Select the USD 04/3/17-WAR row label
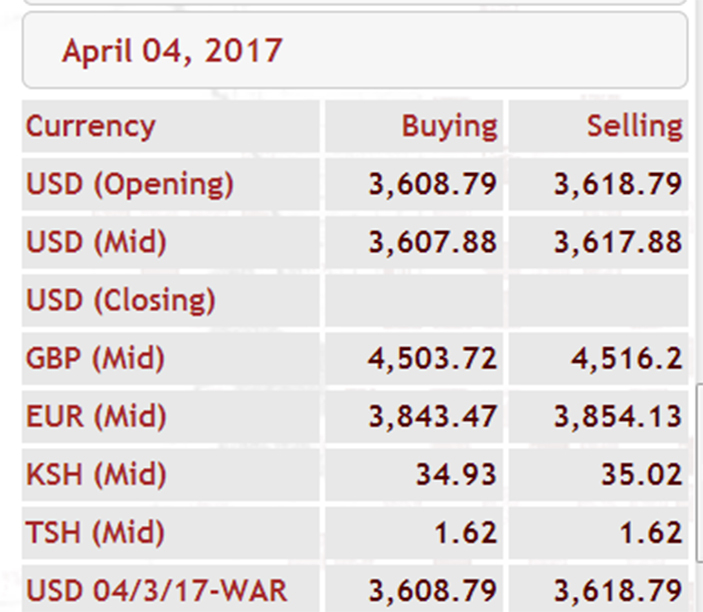Screen dimensions: 703x612 point(156,591)
